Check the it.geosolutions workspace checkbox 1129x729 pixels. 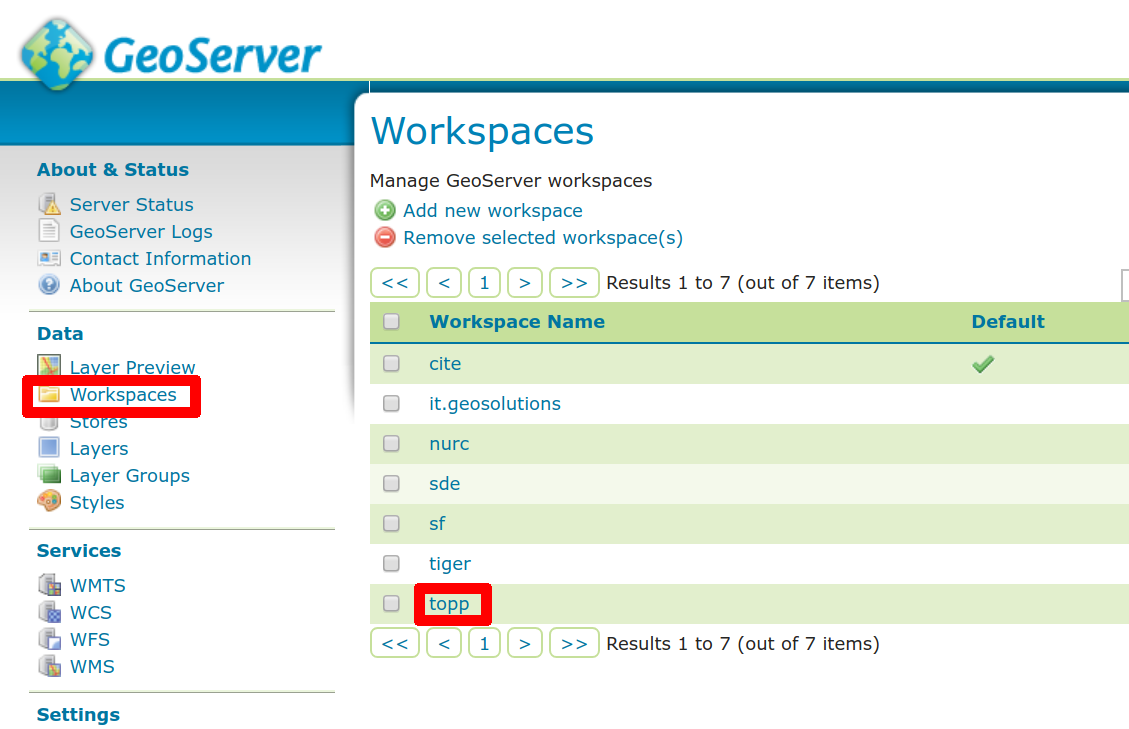click(x=391, y=403)
